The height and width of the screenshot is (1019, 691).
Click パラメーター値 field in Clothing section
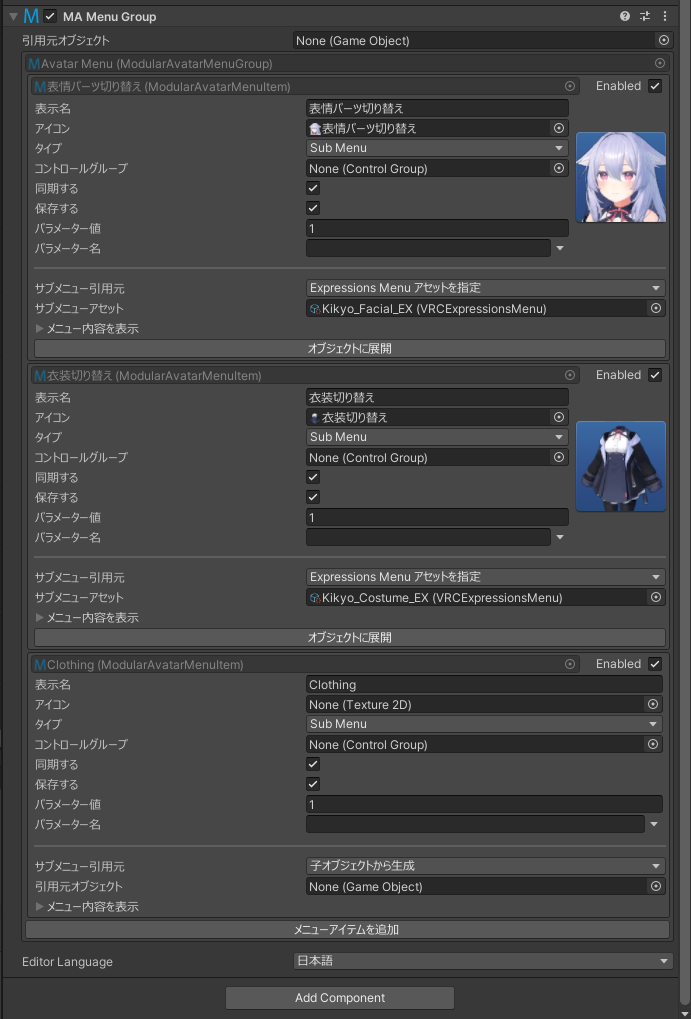pos(484,805)
